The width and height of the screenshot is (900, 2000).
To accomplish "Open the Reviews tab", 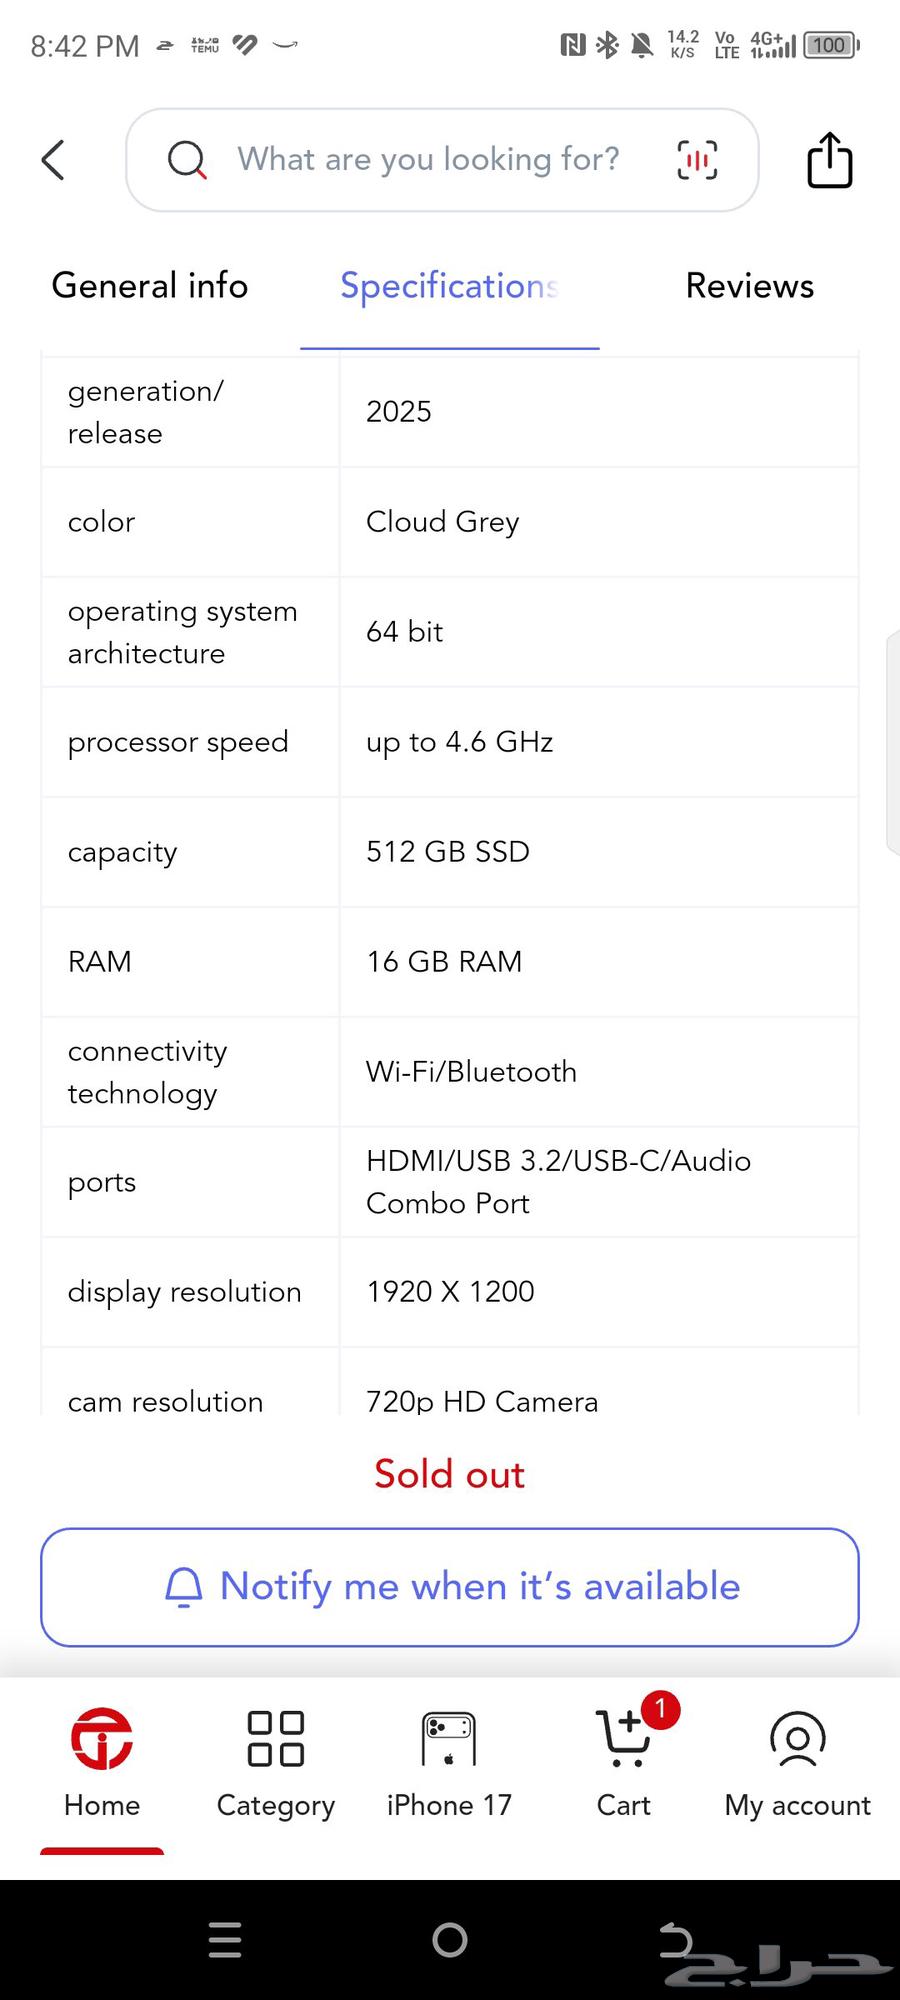I will [749, 286].
